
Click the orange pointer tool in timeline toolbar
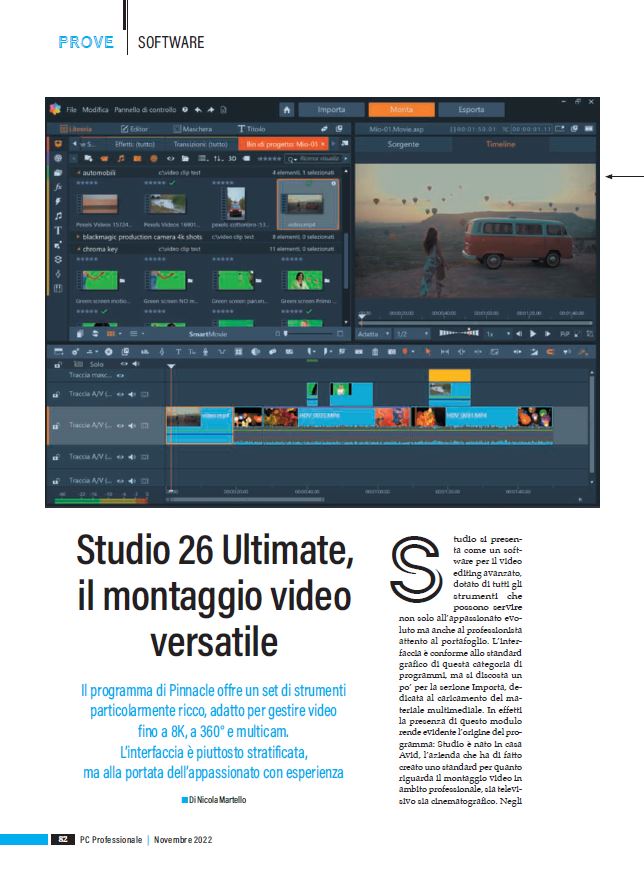coord(427,352)
